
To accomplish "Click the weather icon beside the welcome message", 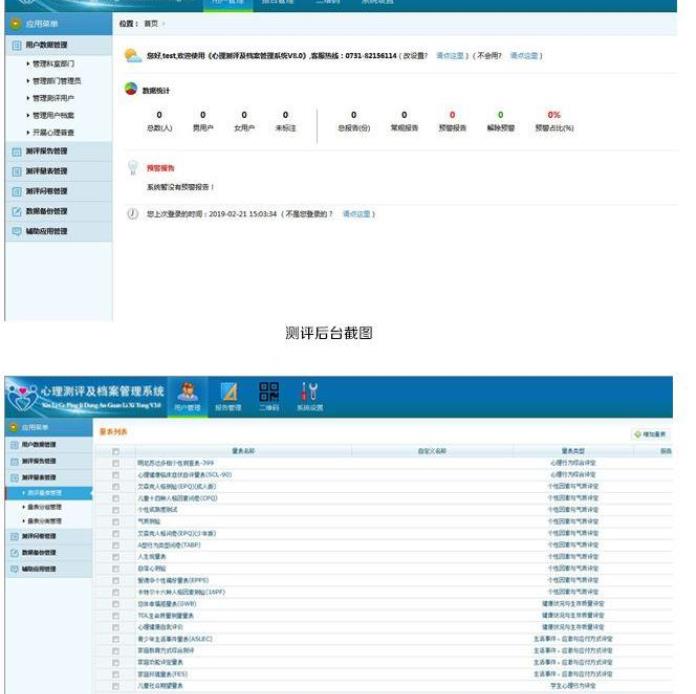I will (133, 56).
